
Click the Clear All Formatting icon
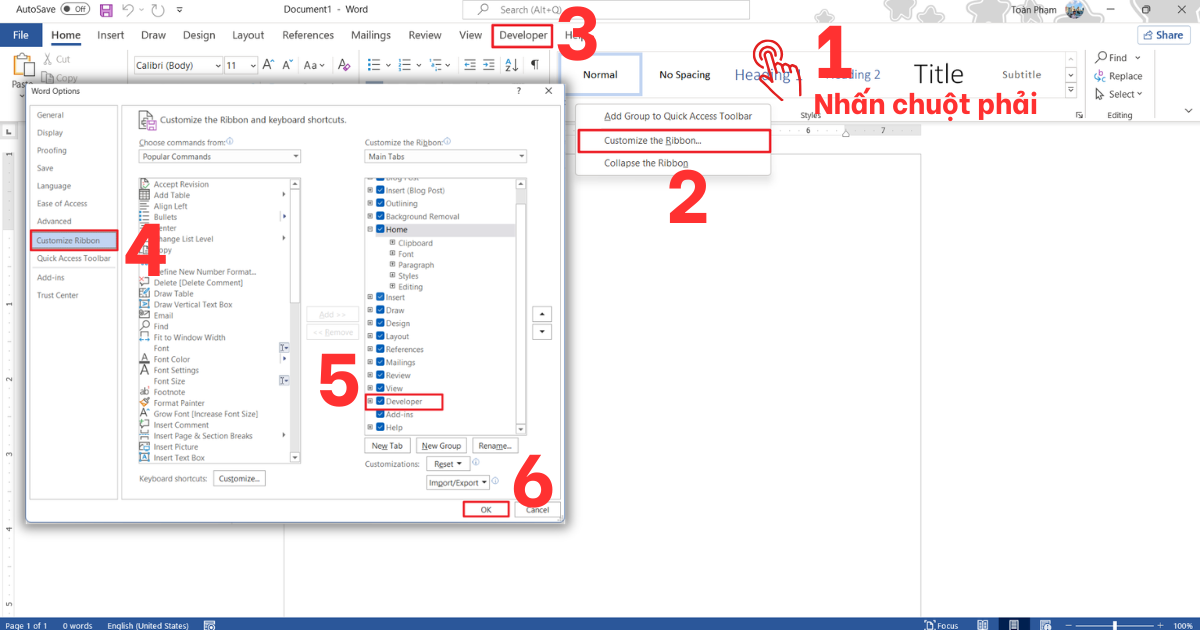pos(344,65)
